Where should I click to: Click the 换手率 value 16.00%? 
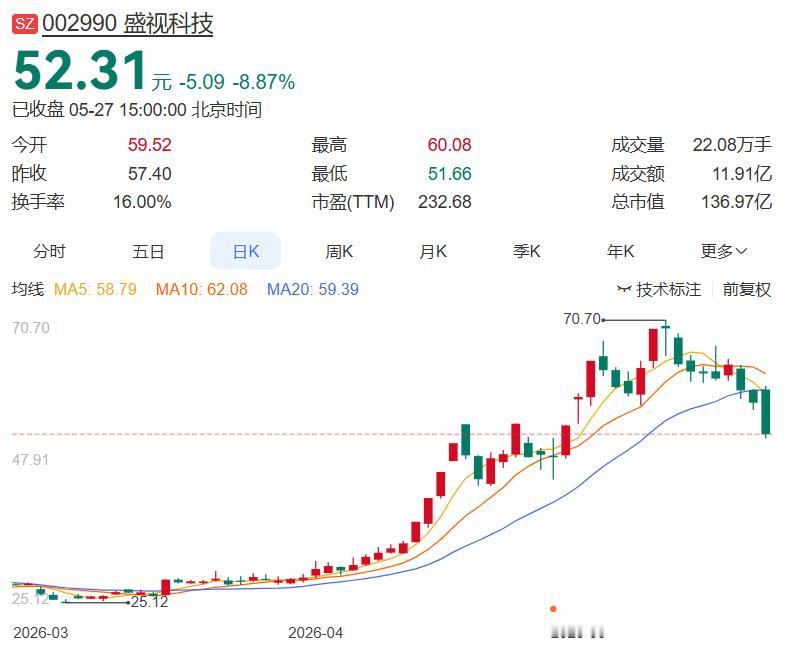point(142,202)
